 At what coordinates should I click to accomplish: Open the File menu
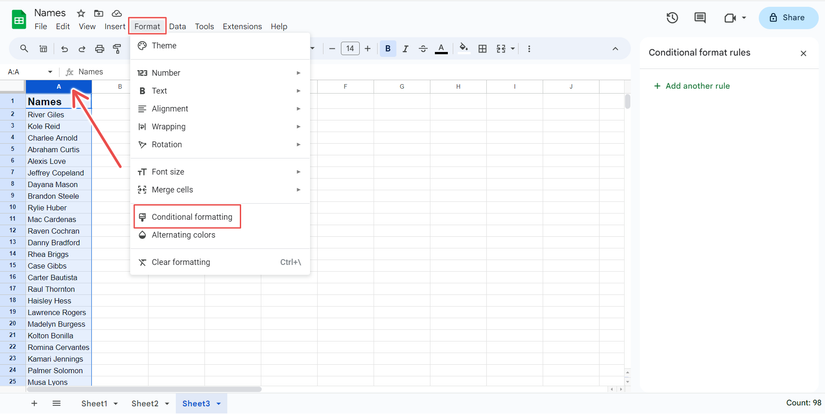pyautogui.click(x=41, y=26)
